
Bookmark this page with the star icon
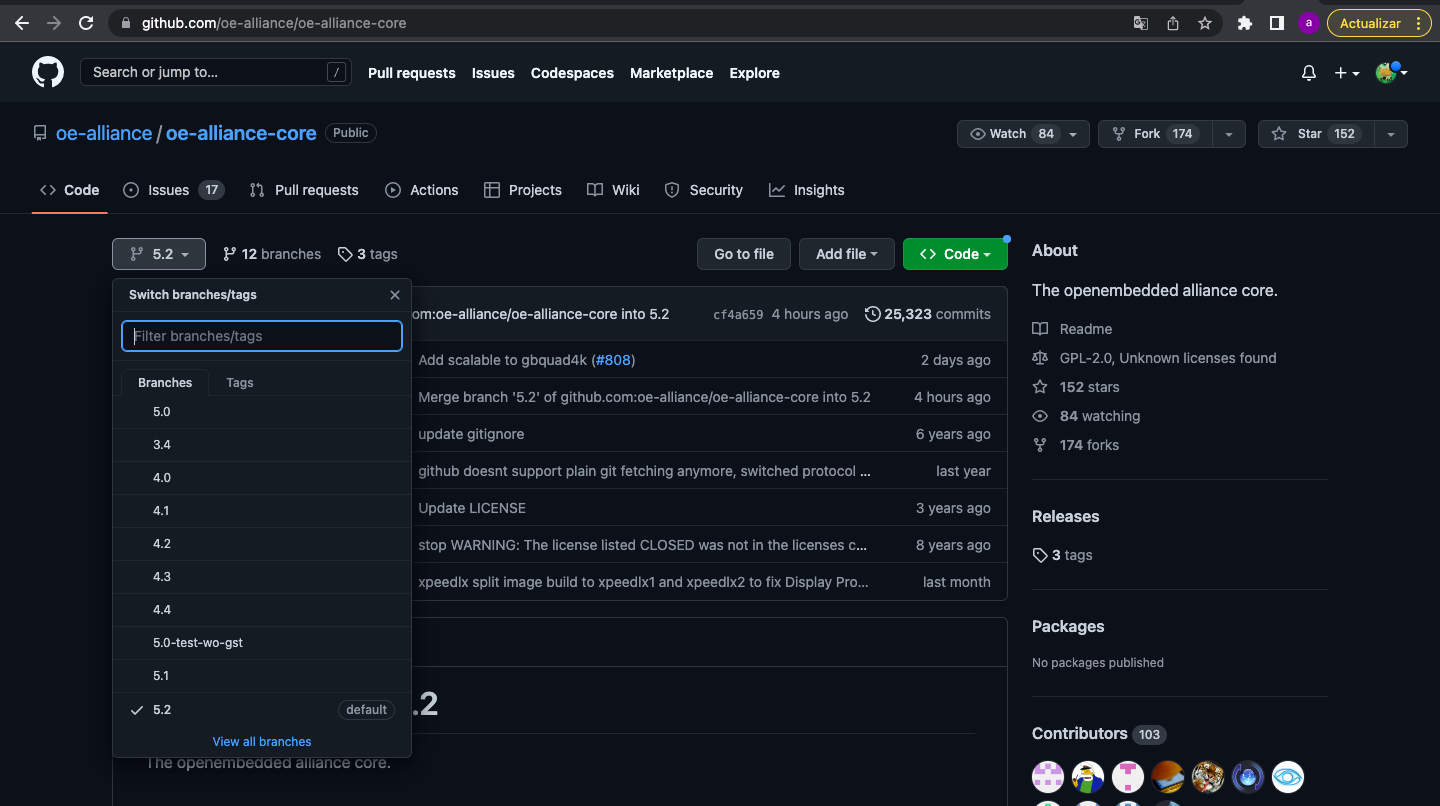1205,23
